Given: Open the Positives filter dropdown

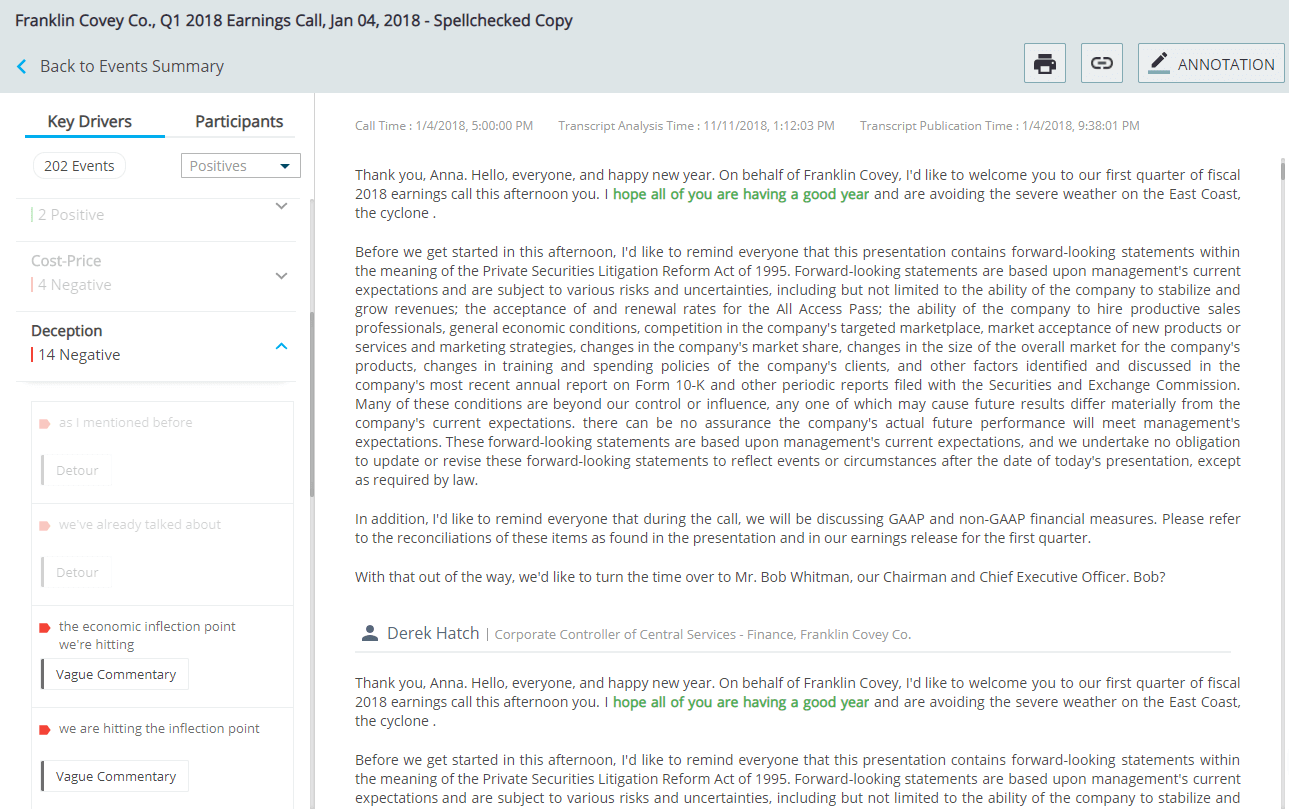Looking at the screenshot, I should [241, 166].
